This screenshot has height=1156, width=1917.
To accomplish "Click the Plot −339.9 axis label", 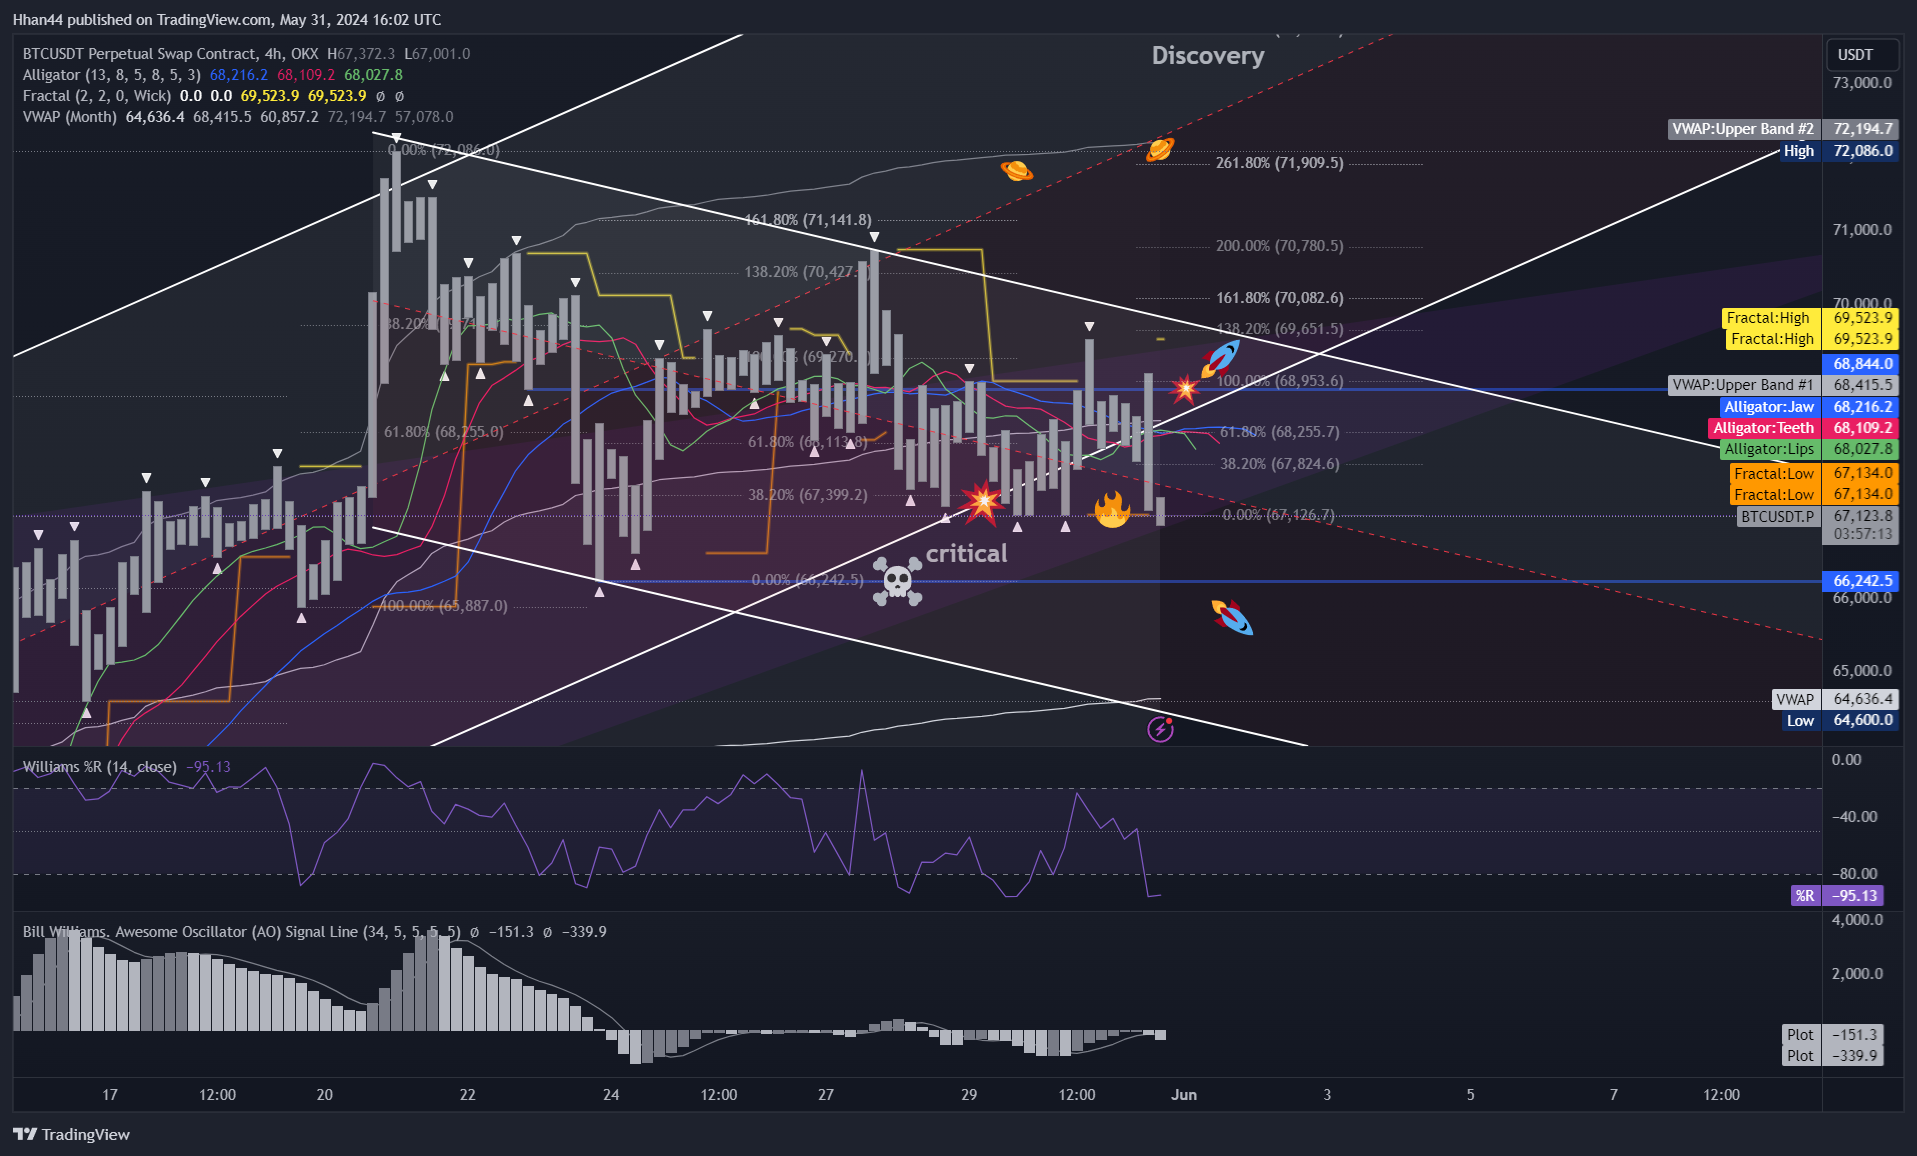I will tap(1833, 1056).
